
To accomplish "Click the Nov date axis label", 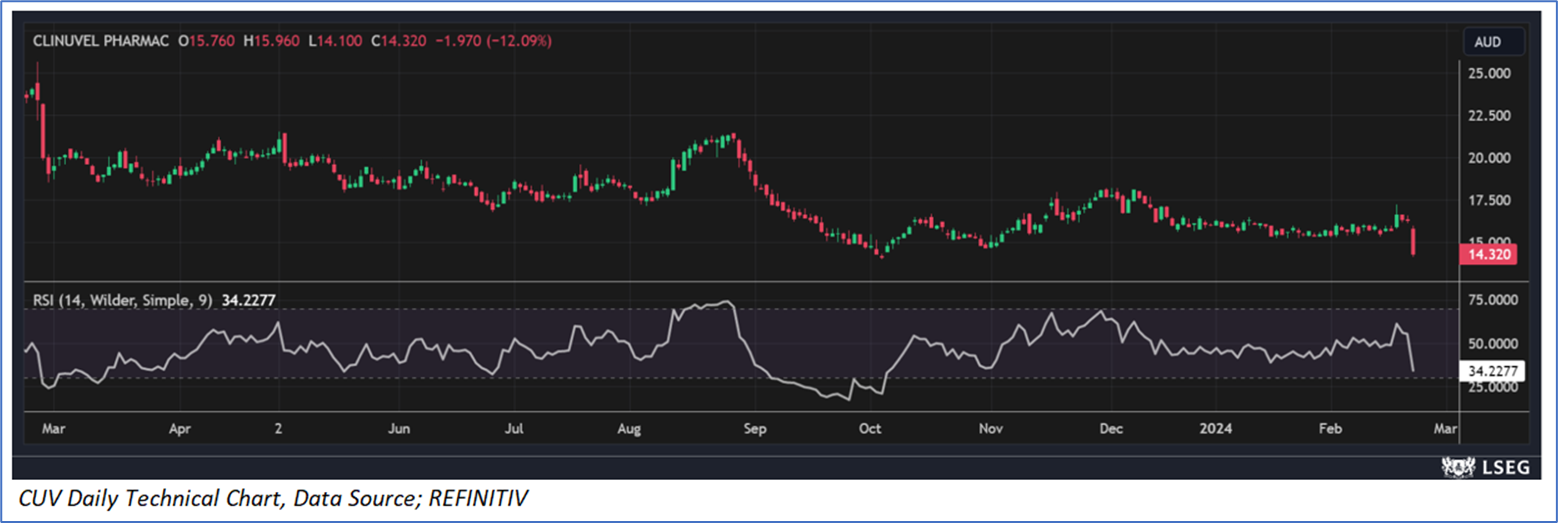I will (991, 429).
